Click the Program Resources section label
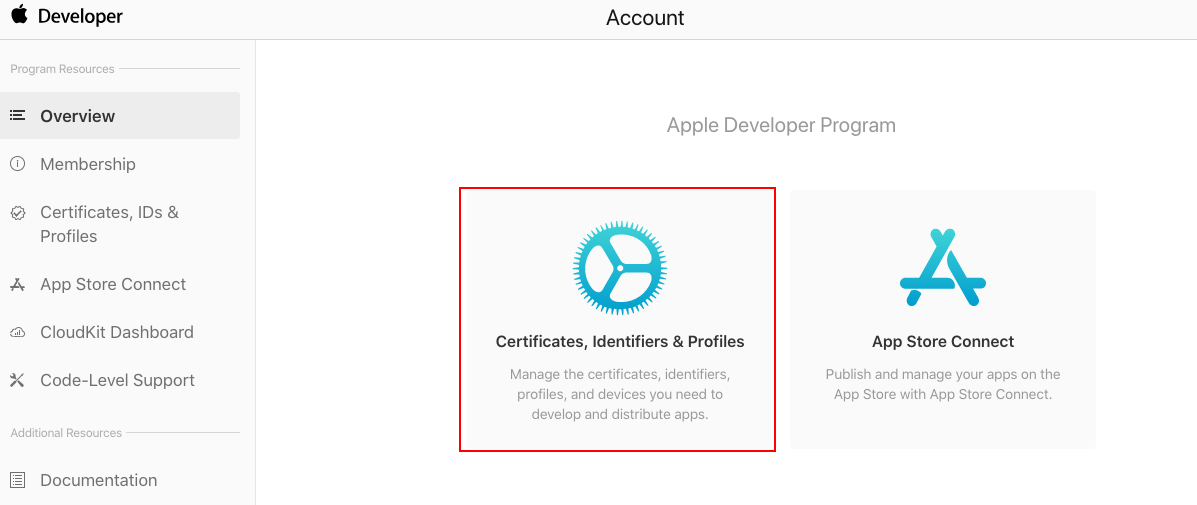 click(63, 69)
